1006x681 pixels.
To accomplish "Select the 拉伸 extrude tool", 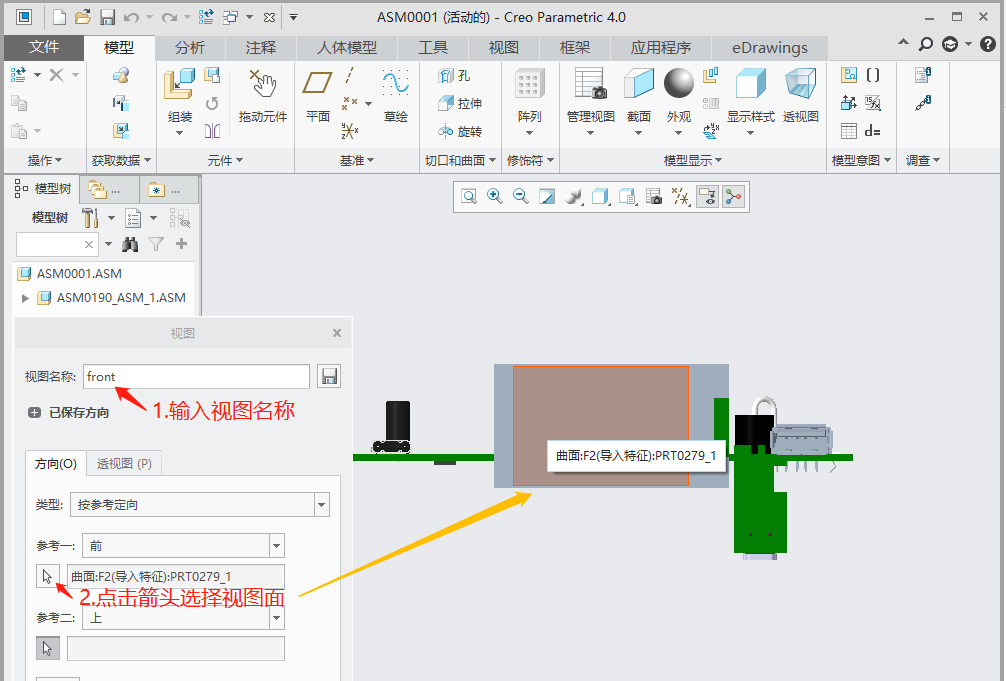I will [460, 103].
